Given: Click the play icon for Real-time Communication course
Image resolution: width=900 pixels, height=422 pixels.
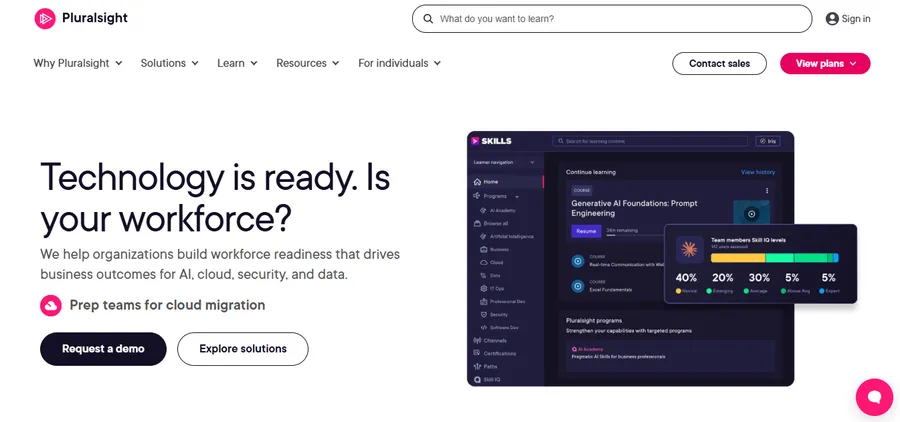Looking at the screenshot, I should click(578, 261).
